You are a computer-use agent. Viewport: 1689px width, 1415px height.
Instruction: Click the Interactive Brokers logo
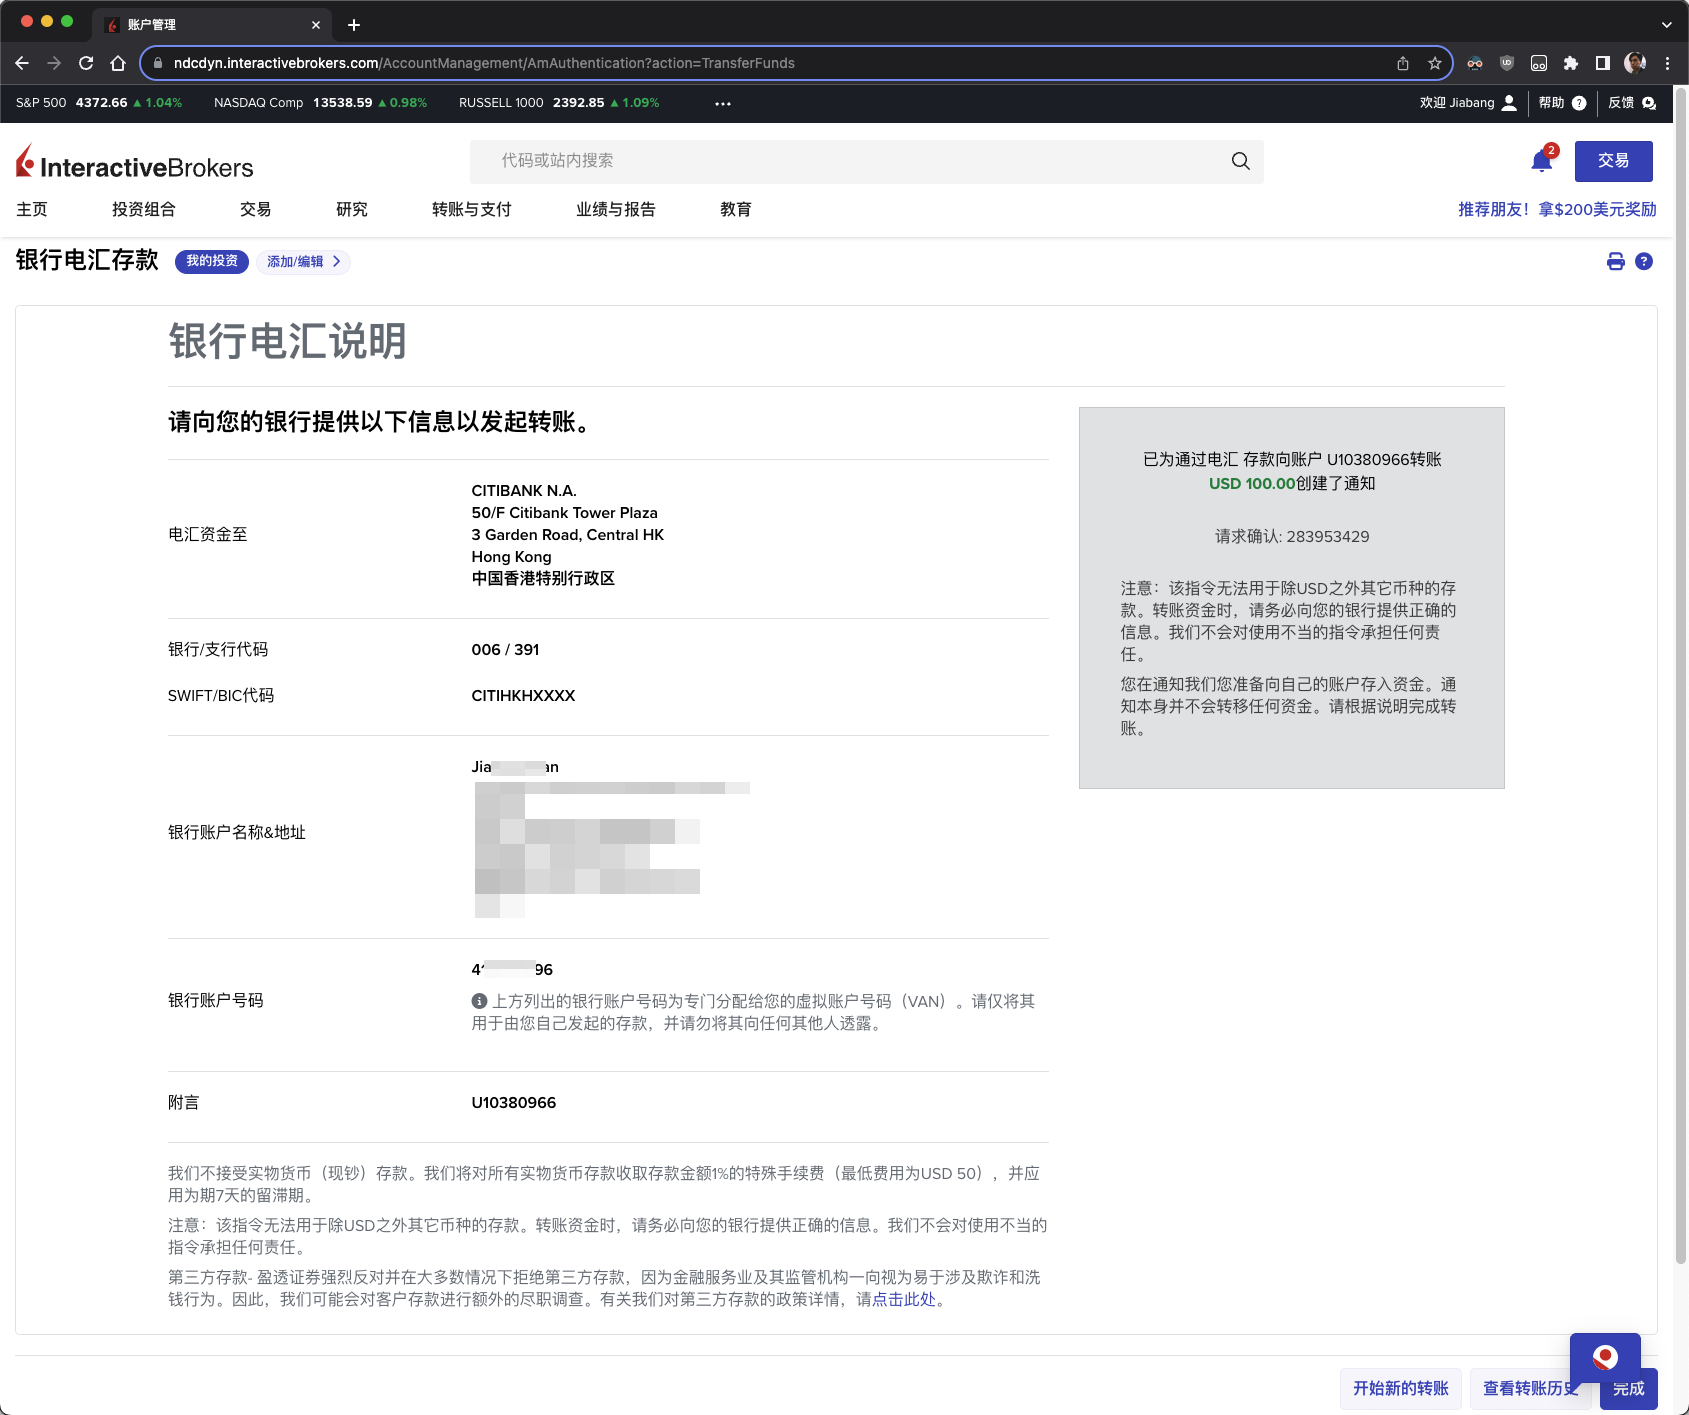(x=135, y=163)
